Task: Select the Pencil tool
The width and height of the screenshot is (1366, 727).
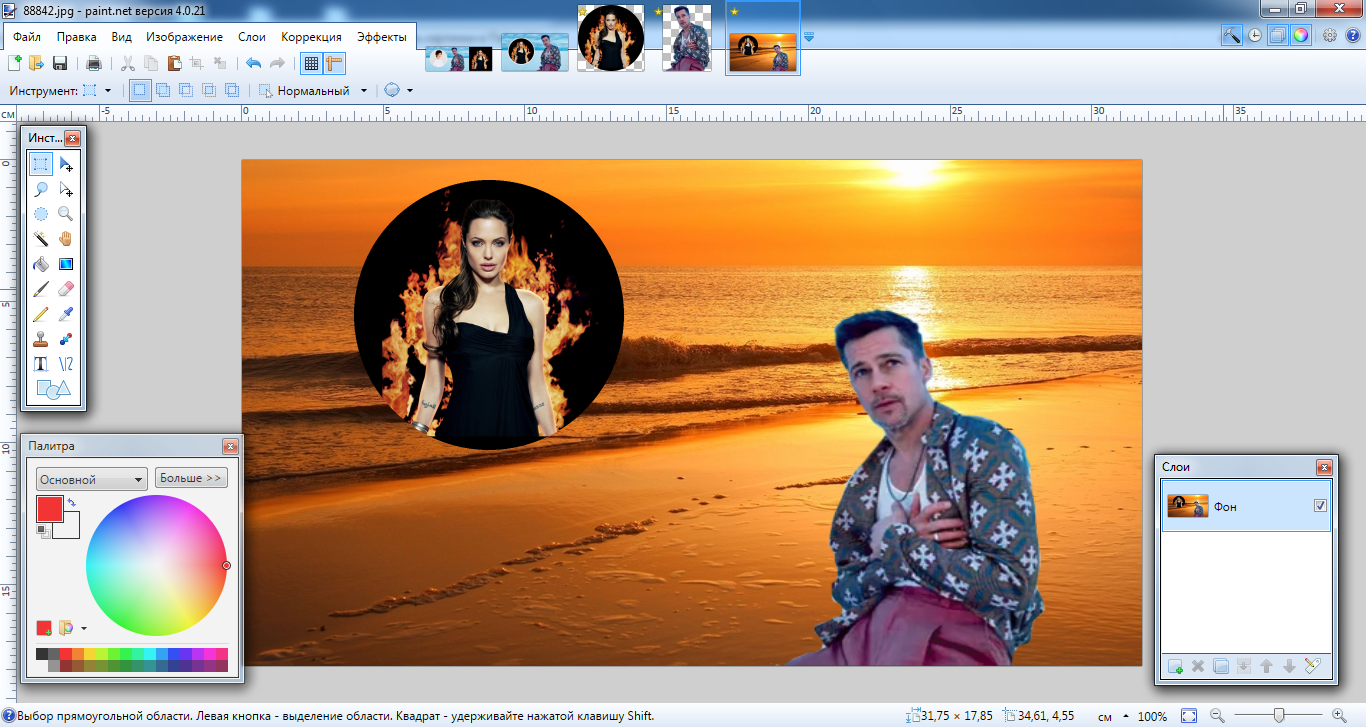Action: pyautogui.click(x=41, y=314)
